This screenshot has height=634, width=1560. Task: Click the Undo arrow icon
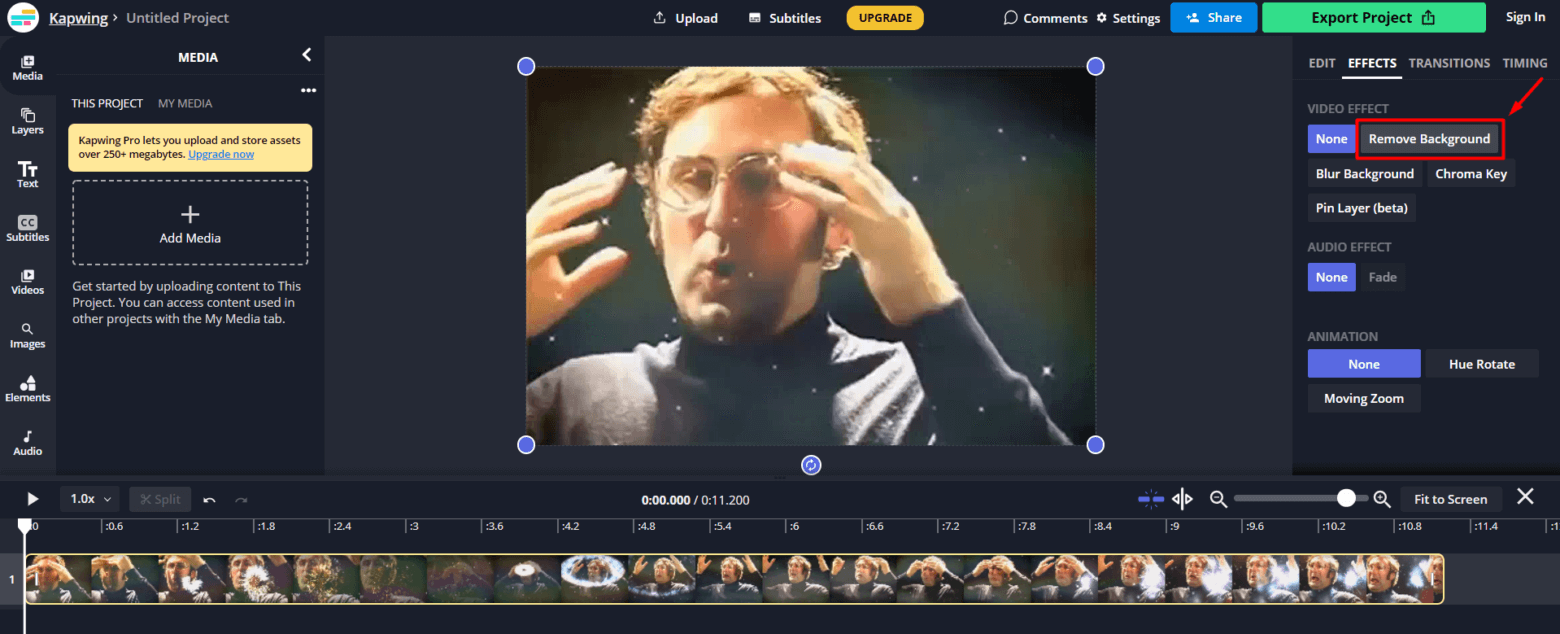point(210,498)
